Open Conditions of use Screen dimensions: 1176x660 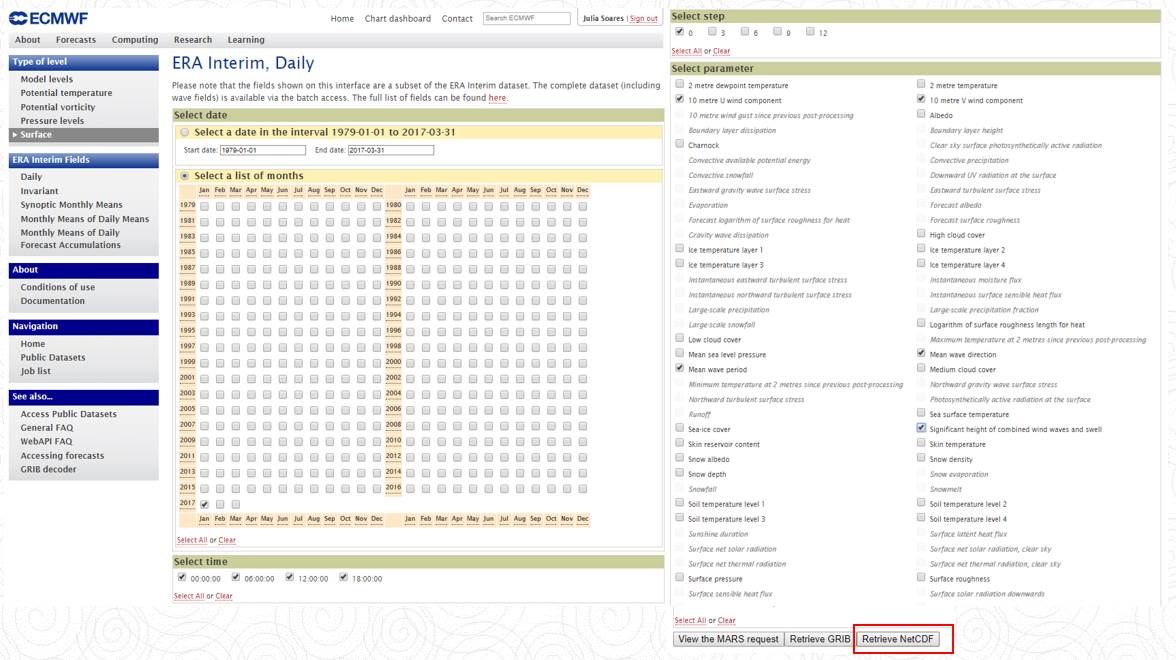pos(58,287)
